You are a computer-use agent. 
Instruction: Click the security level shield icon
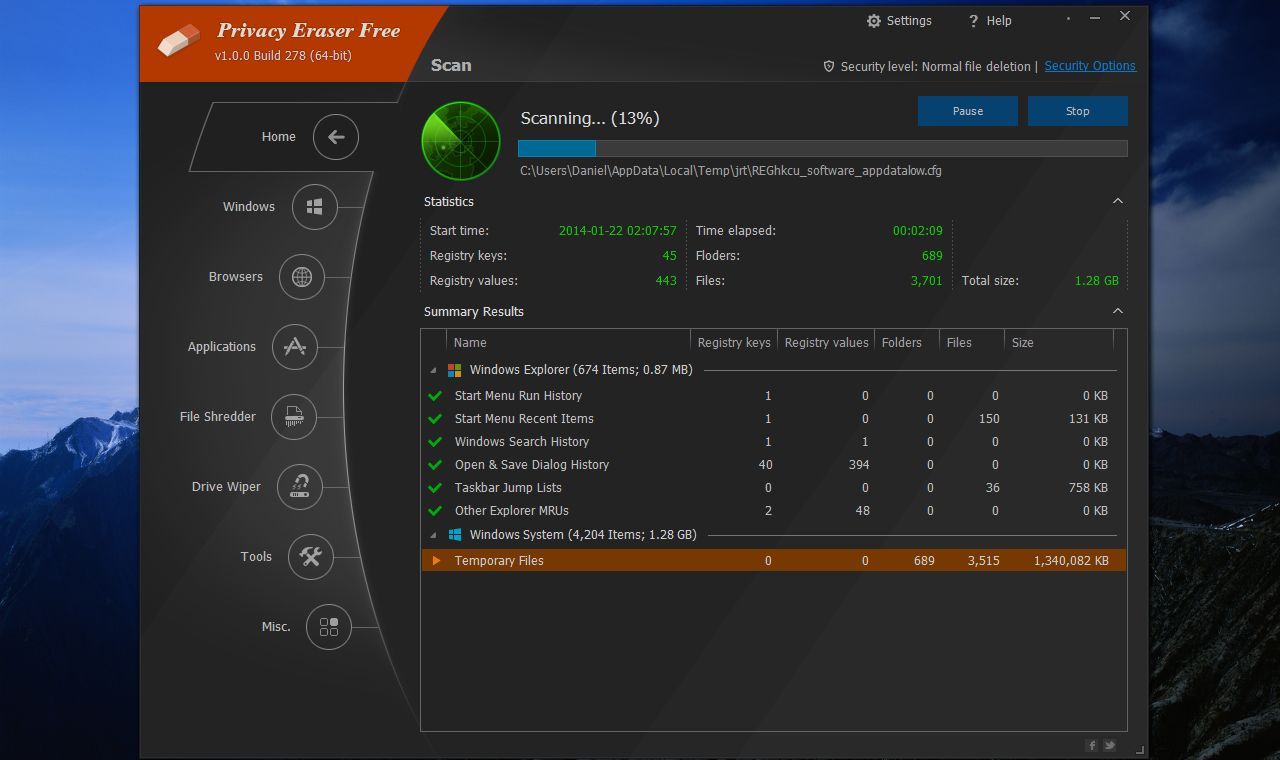point(829,66)
